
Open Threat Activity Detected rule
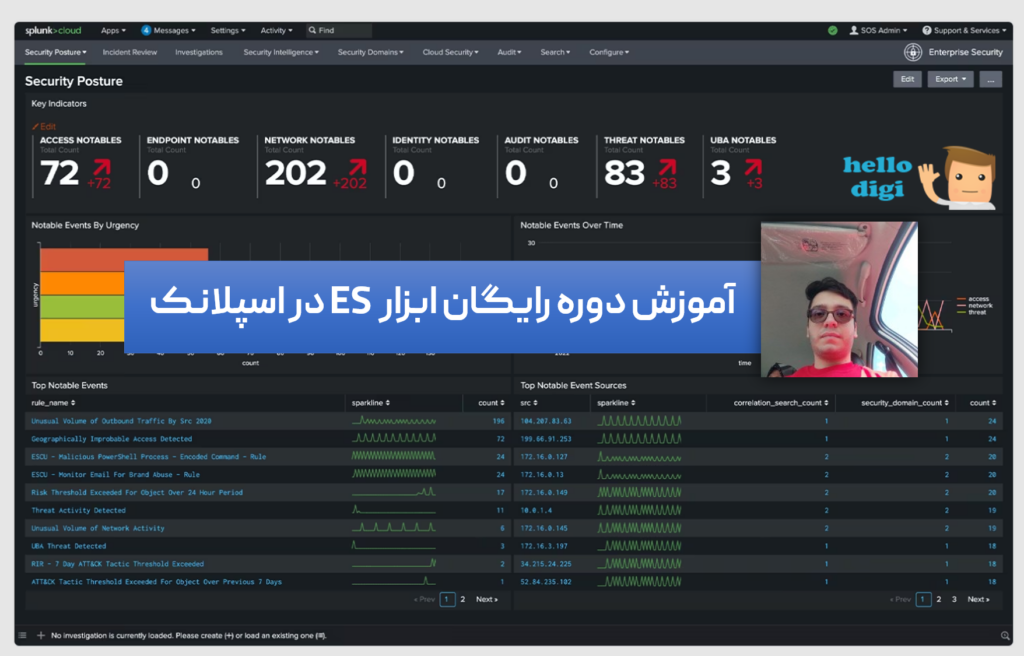(78, 510)
